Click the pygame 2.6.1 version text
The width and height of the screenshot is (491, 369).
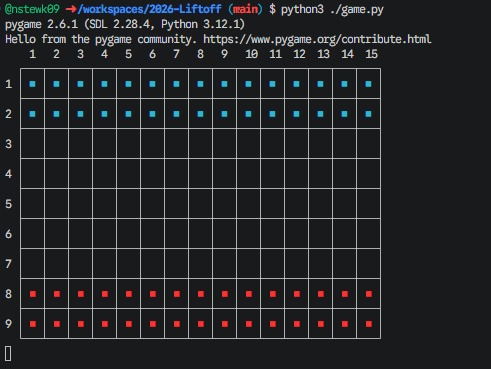coord(41,24)
